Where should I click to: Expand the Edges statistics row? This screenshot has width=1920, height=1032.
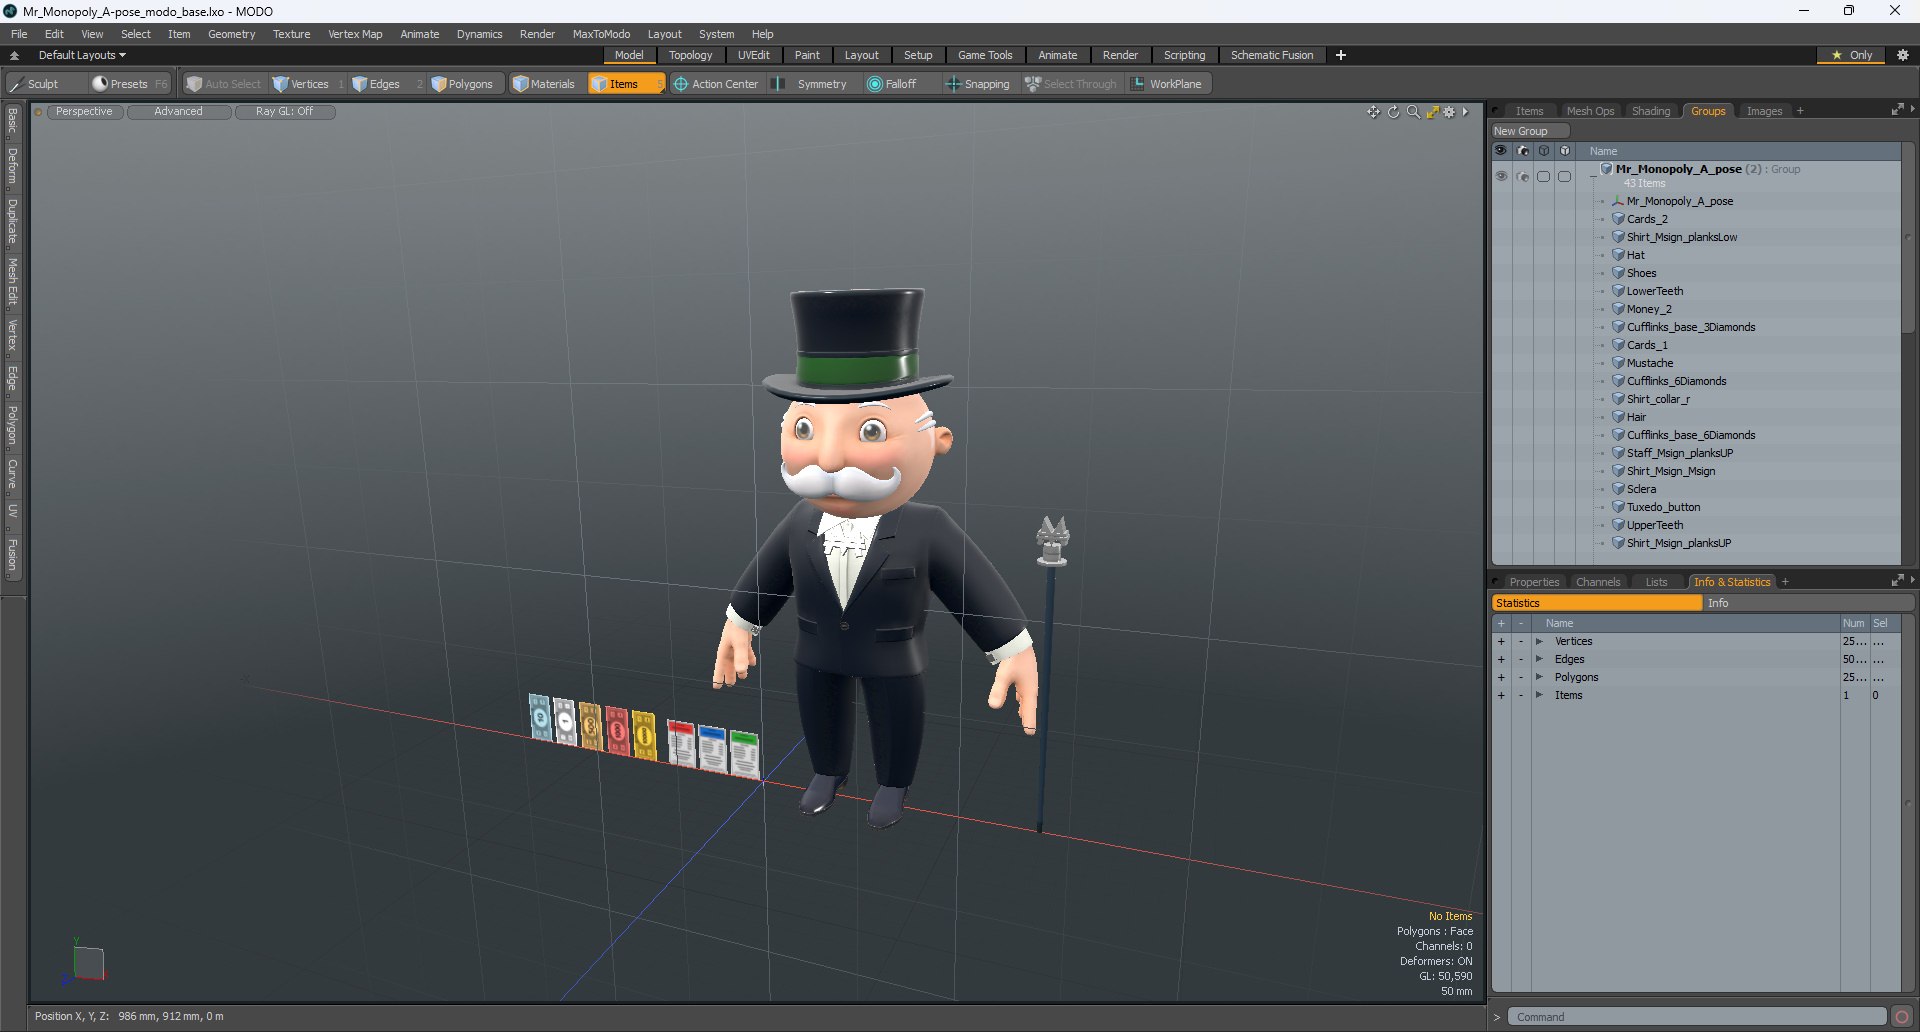1539,659
